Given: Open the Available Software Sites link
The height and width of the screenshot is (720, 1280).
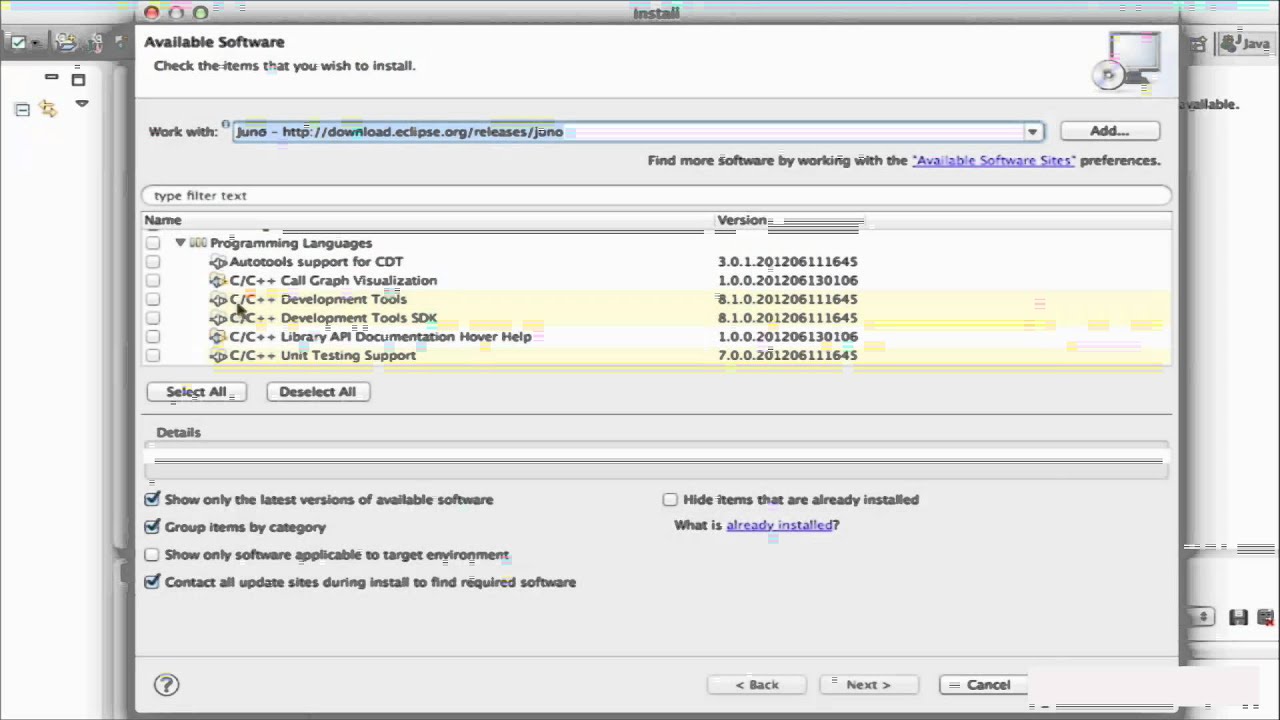Looking at the screenshot, I should (x=994, y=160).
